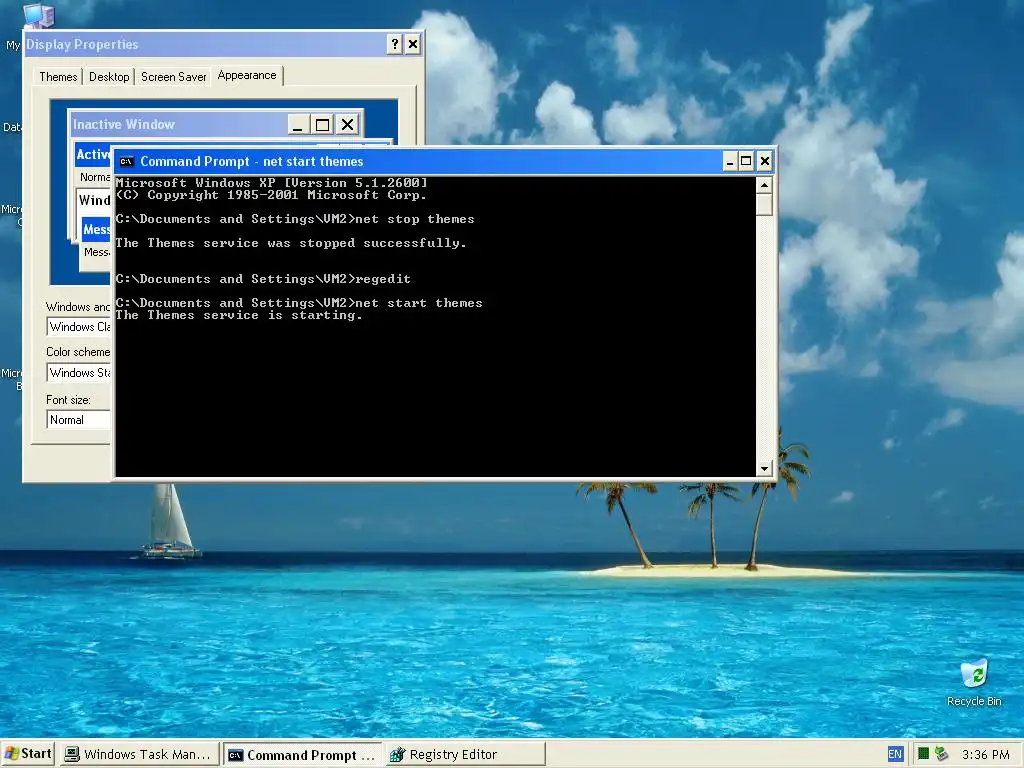This screenshot has height=768, width=1024.
Task: Close the Command Prompt window
Action: coord(765,161)
